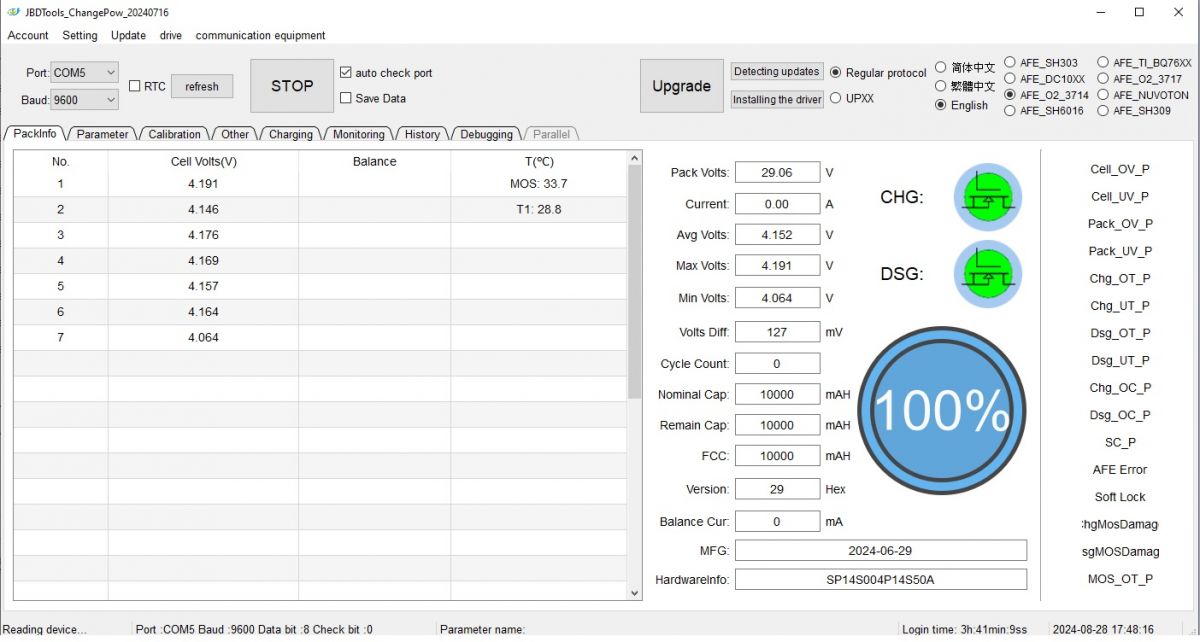Choose the AFE_SH309 chip option
This screenshot has width=1200, height=642.
click(1103, 111)
